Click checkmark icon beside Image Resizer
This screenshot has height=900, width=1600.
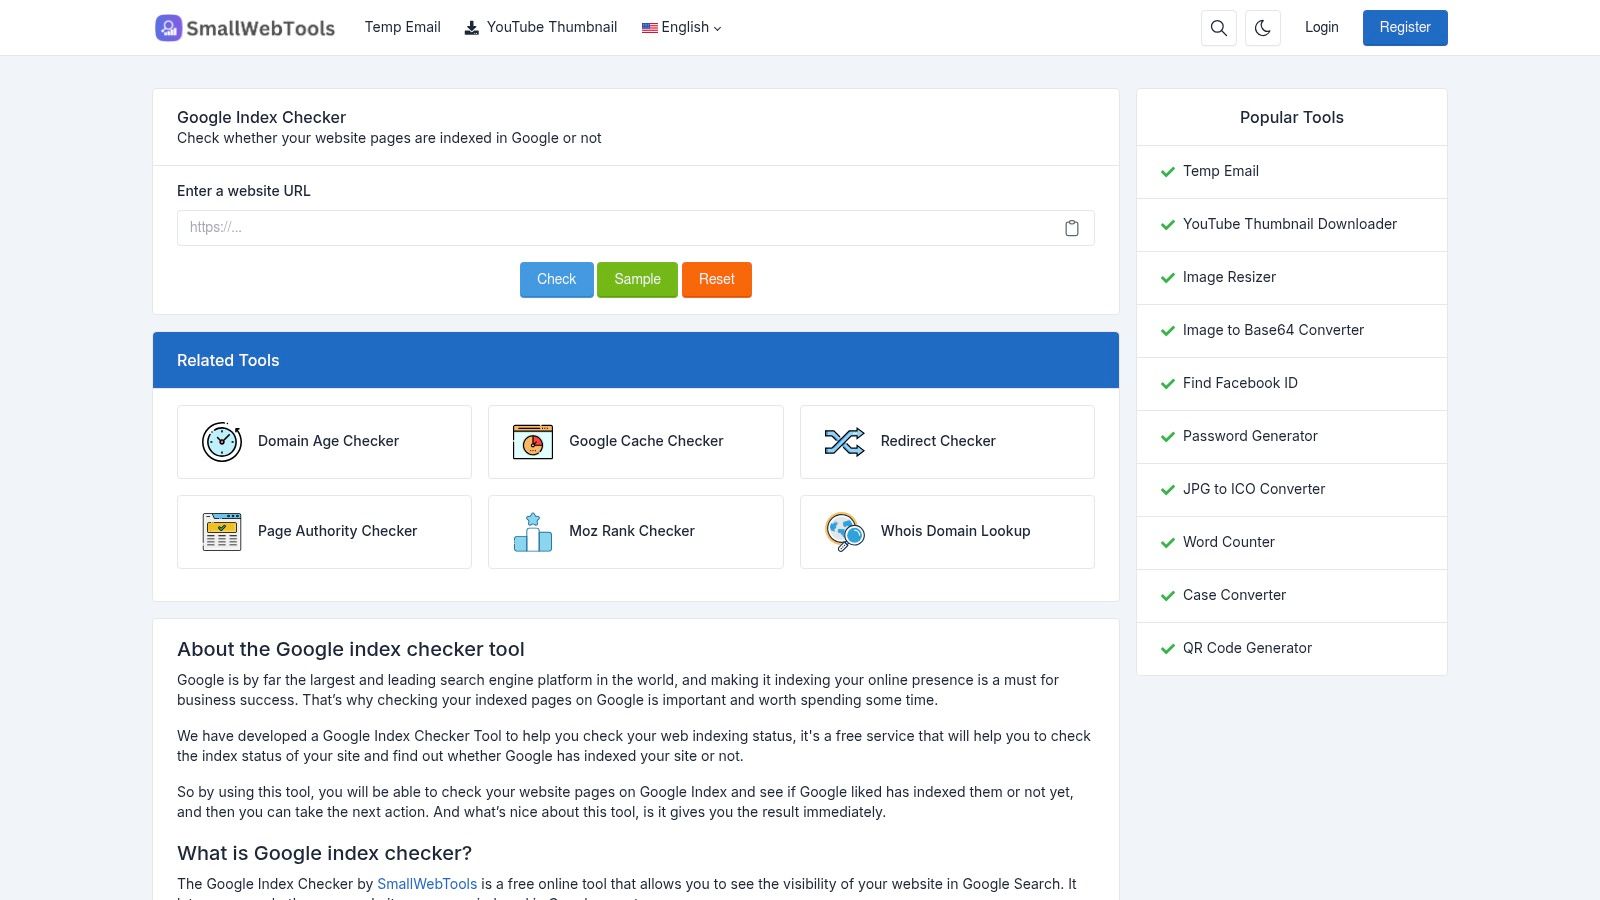point(1167,278)
